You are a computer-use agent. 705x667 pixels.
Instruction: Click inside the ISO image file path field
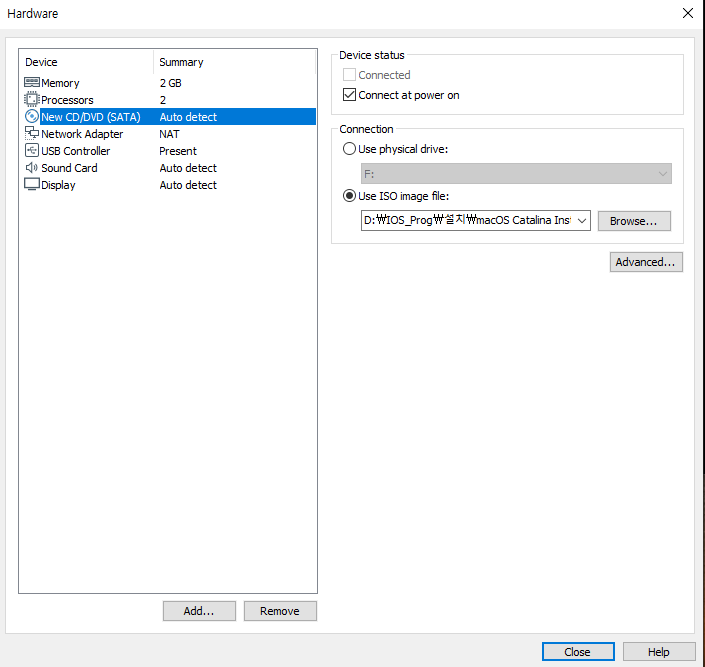click(466, 221)
